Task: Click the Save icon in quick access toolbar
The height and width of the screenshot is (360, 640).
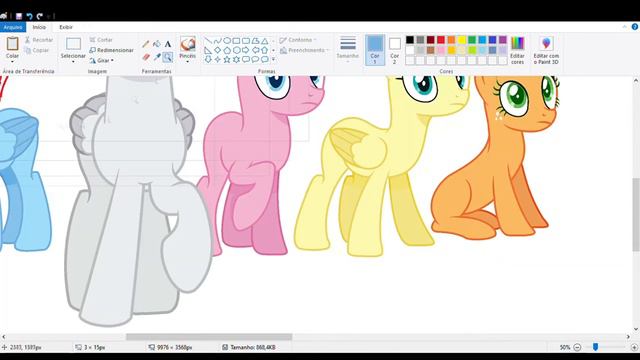Action: pos(19,16)
